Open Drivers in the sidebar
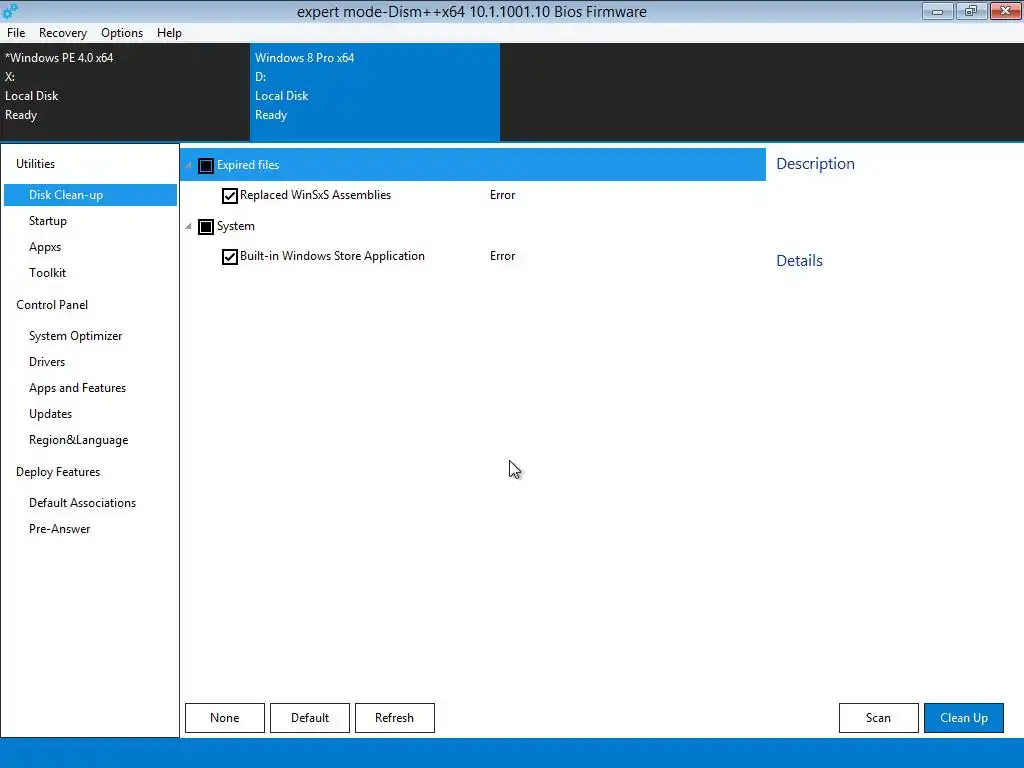The height and width of the screenshot is (768, 1024). (47, 362)
